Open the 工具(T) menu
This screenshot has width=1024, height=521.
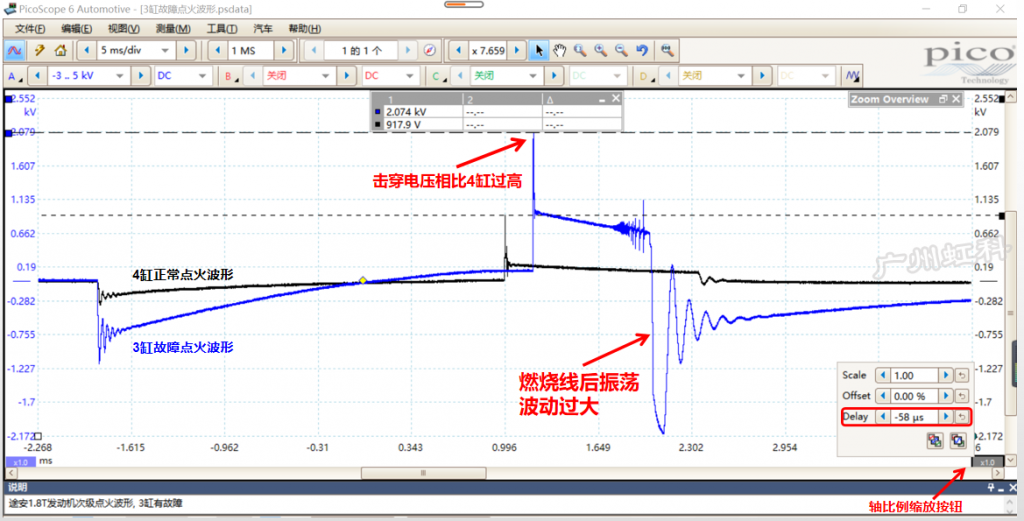[221, 29]
